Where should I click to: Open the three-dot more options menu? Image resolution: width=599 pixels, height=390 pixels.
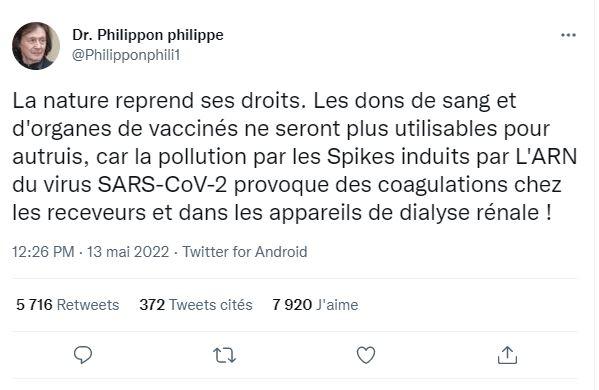[x=568, y=35]
